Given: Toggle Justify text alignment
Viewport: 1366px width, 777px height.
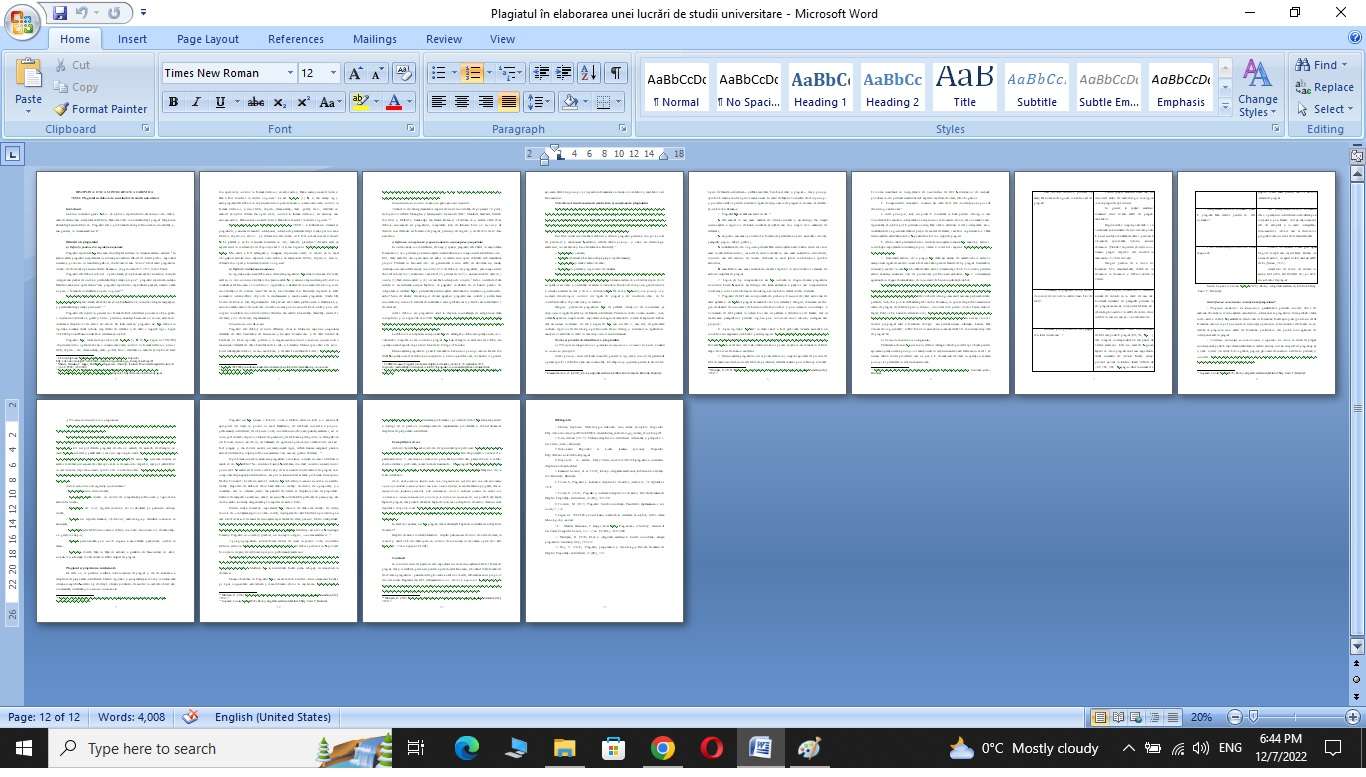Looking at the screenshot, I should (x=509, y=102).
